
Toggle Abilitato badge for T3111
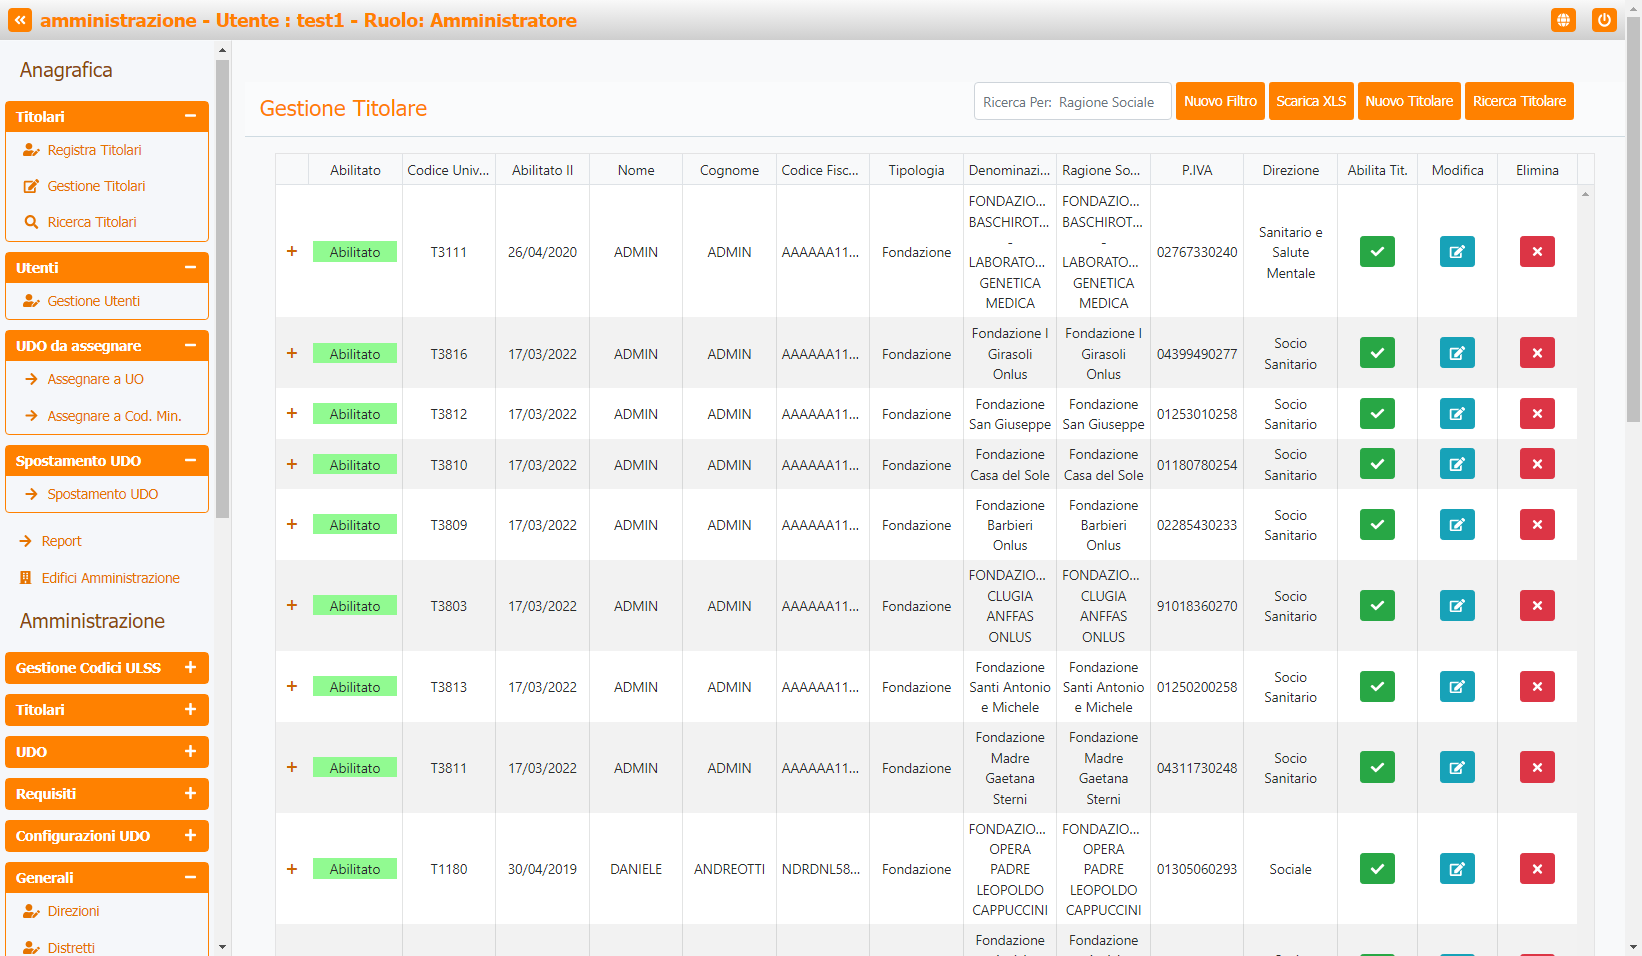[355, 252]
